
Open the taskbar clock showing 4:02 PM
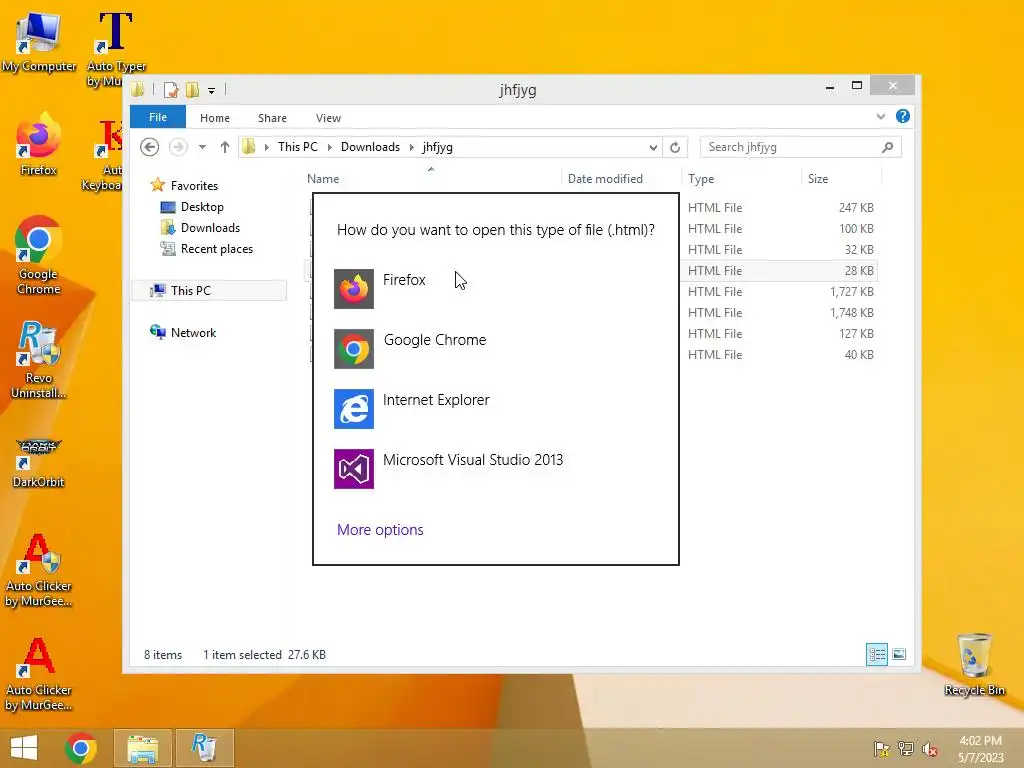pos(980,749)
